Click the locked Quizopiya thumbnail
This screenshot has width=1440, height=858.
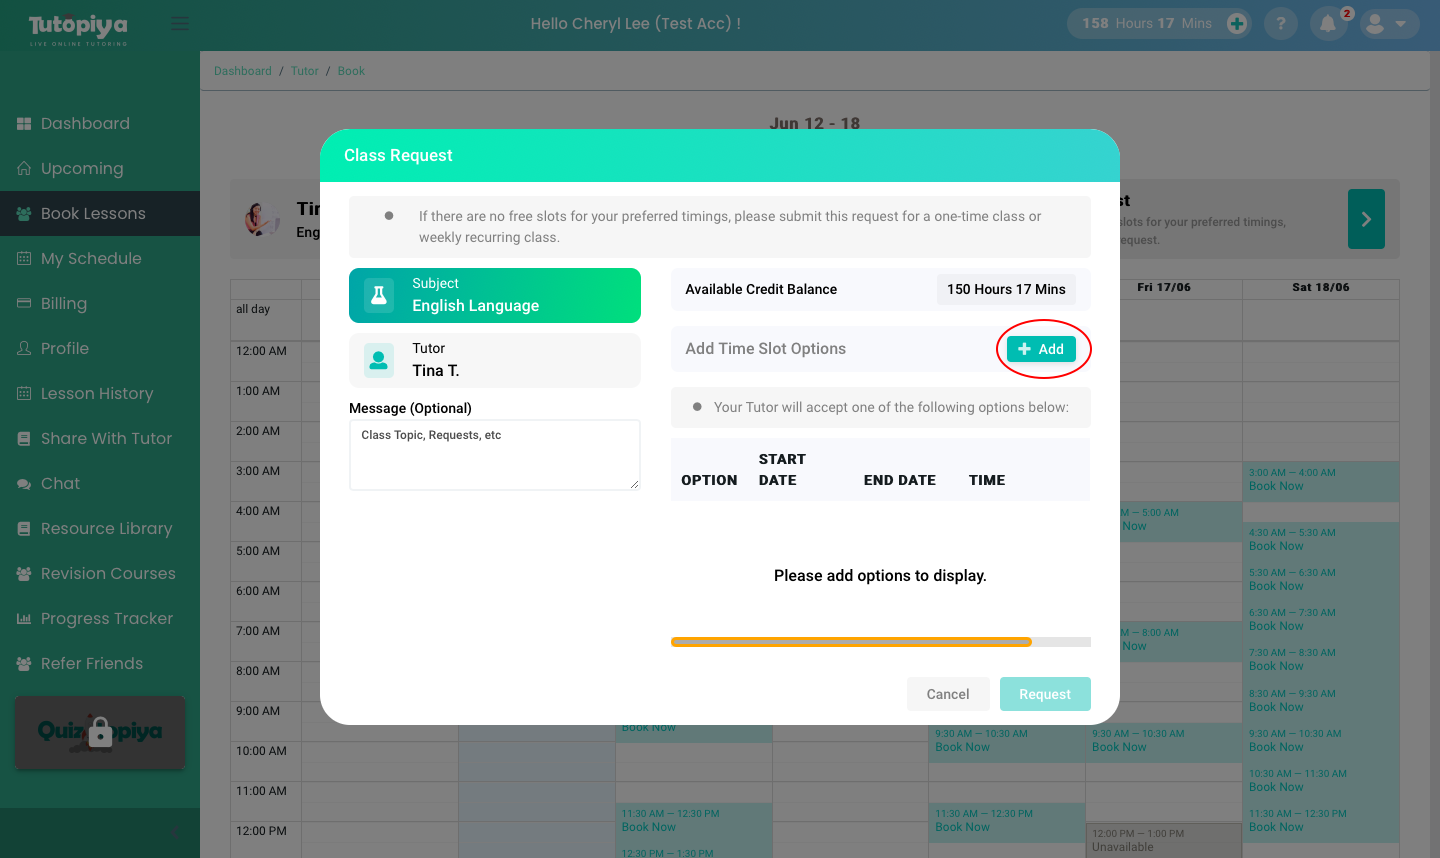point(100,732)
